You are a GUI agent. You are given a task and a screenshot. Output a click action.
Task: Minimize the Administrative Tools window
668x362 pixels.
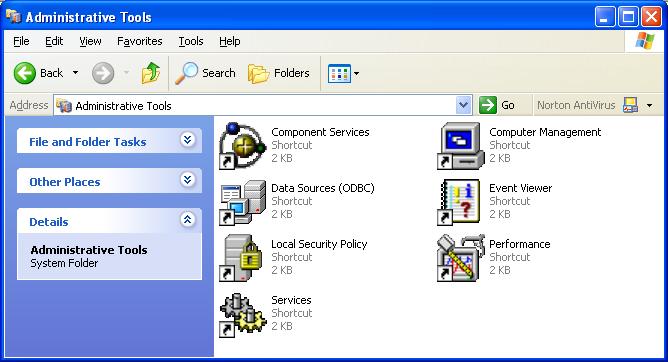coord(605,17)
